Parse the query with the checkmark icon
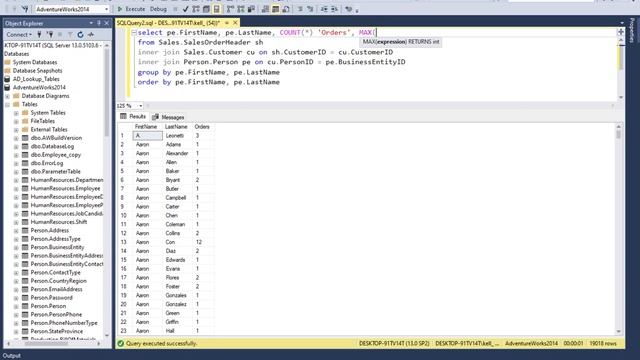The image size is (640, 360). [186, 9]
